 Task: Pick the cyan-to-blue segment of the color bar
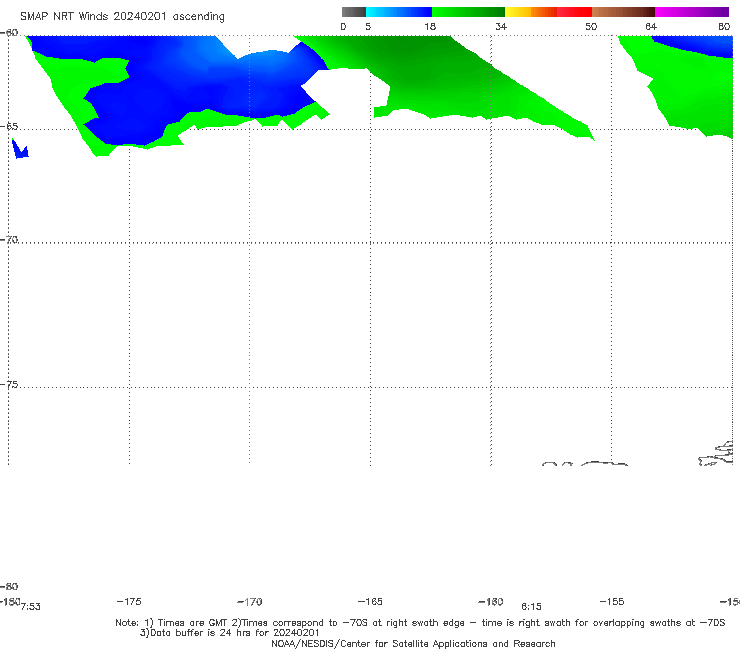pyautogui.click(x=399, y=12)
